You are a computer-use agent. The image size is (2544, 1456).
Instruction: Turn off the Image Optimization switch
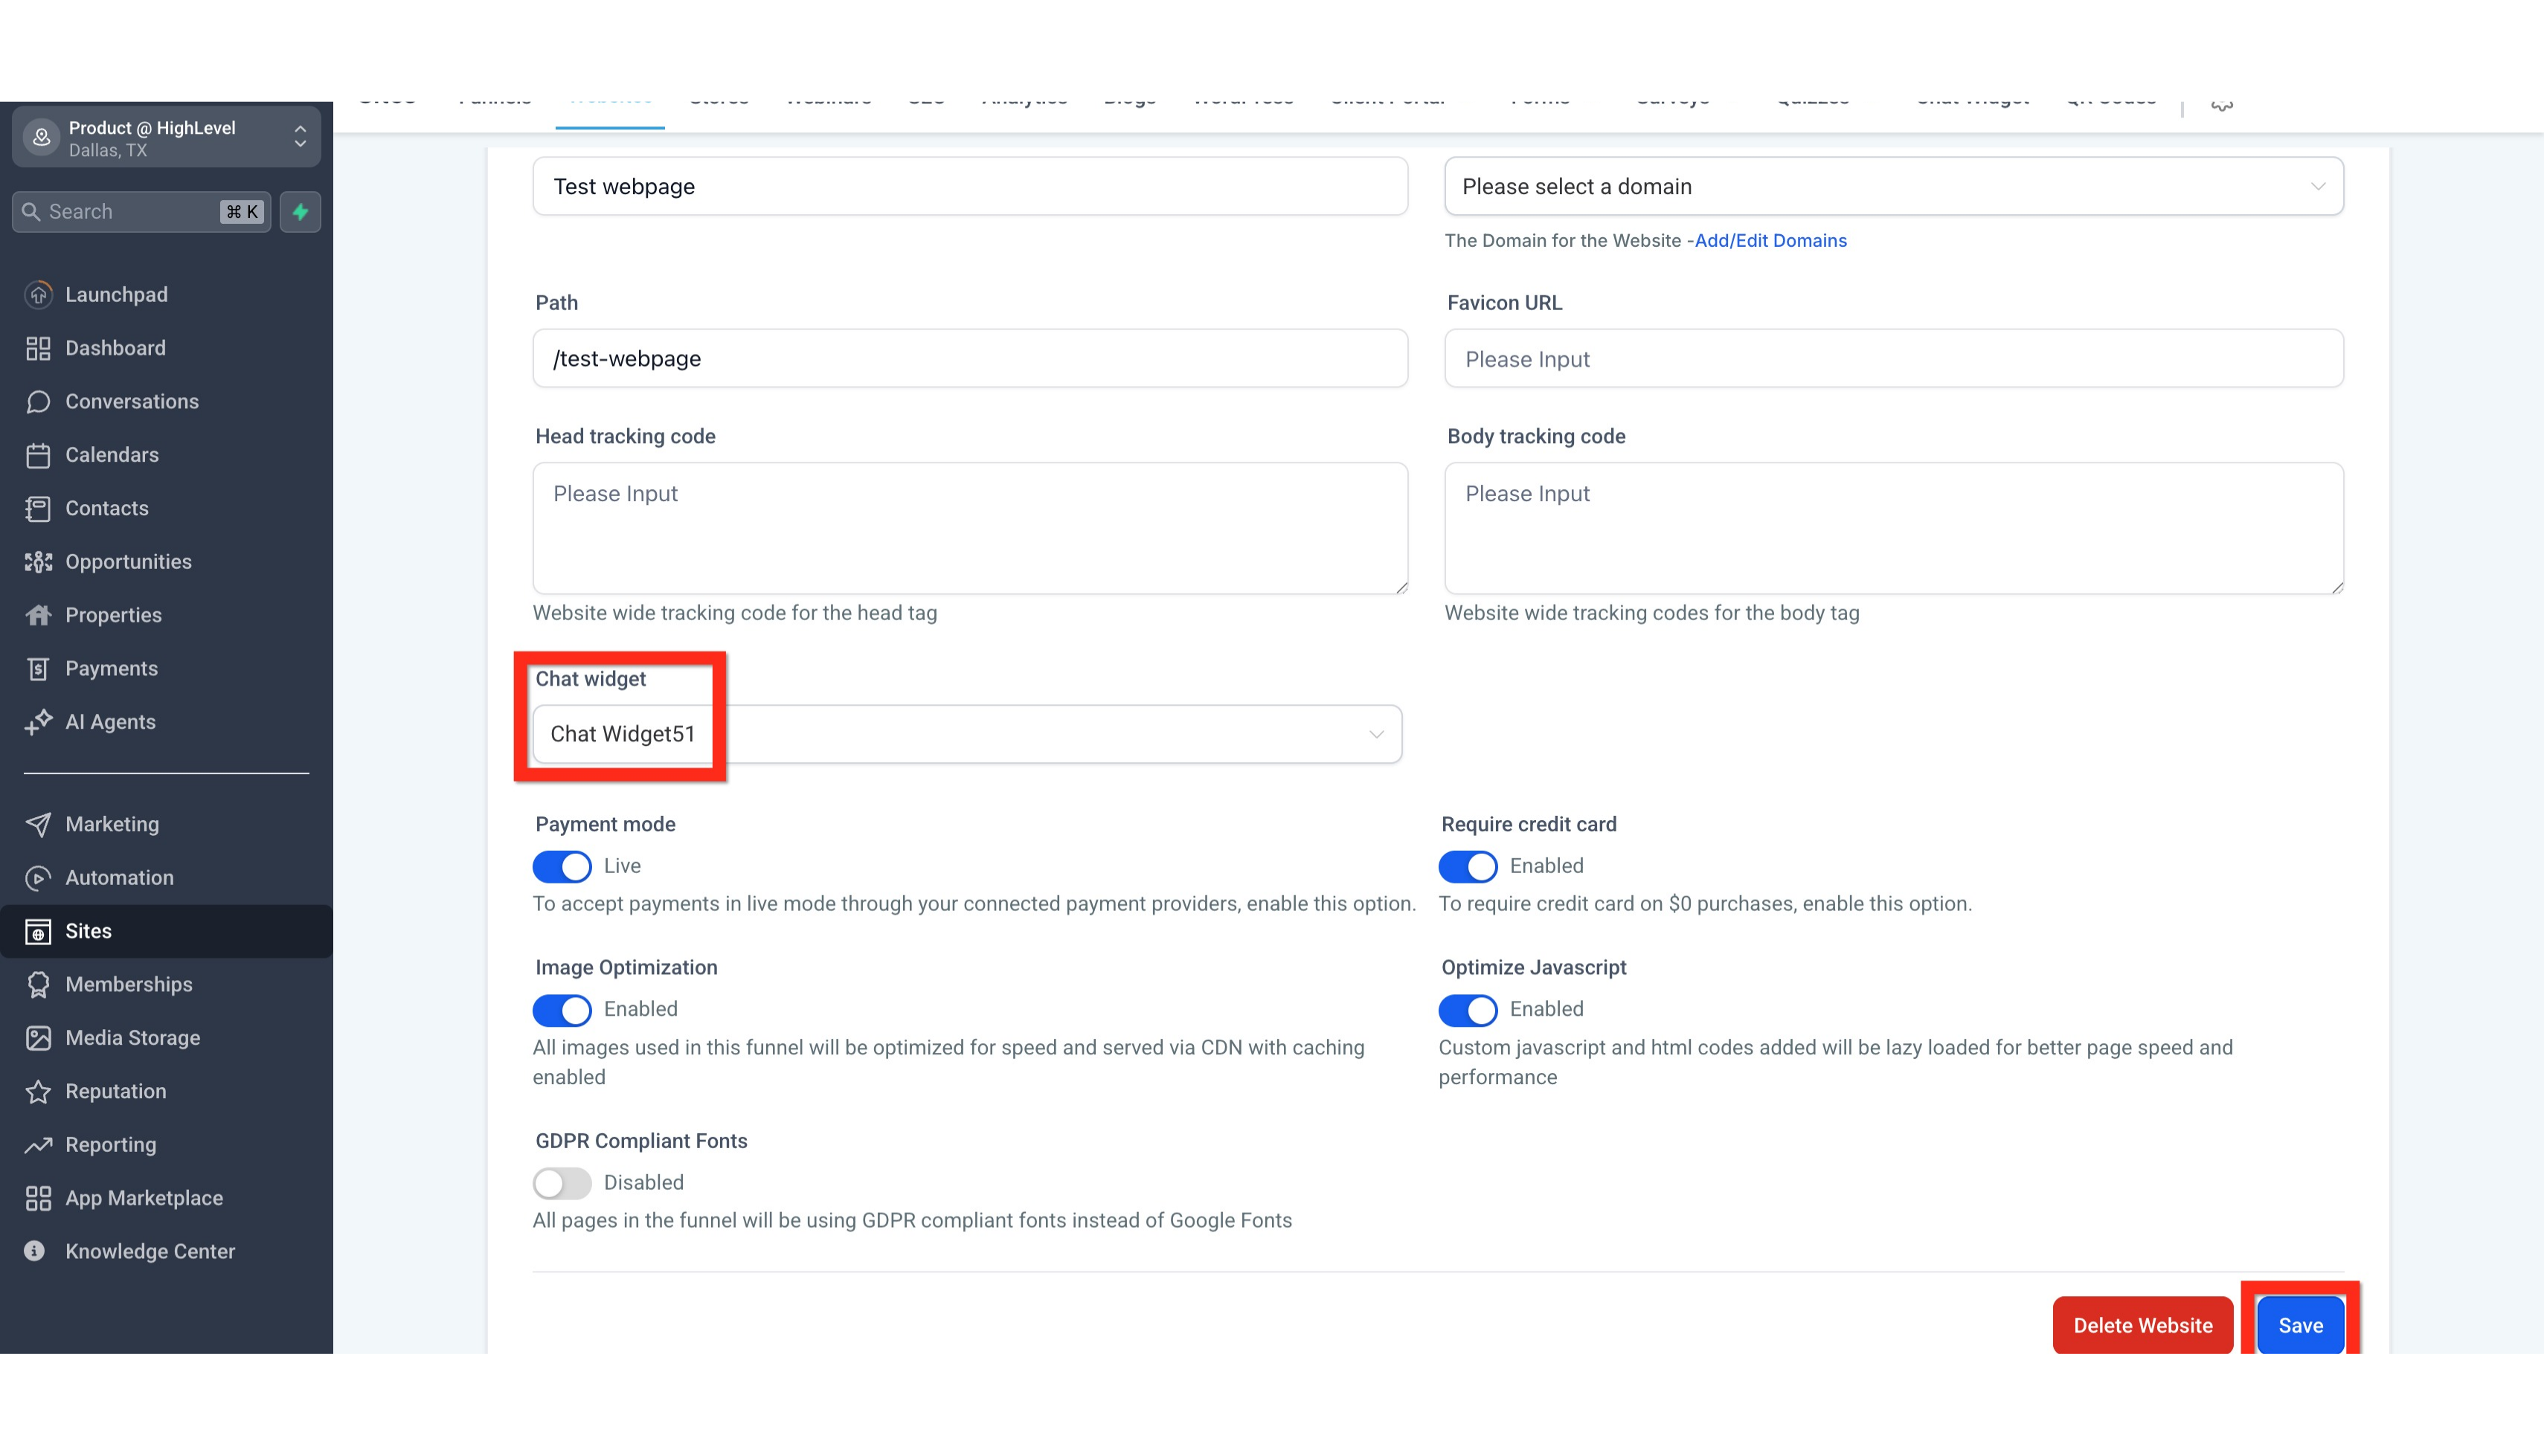pyautogui.click(x=562, y=1010)
